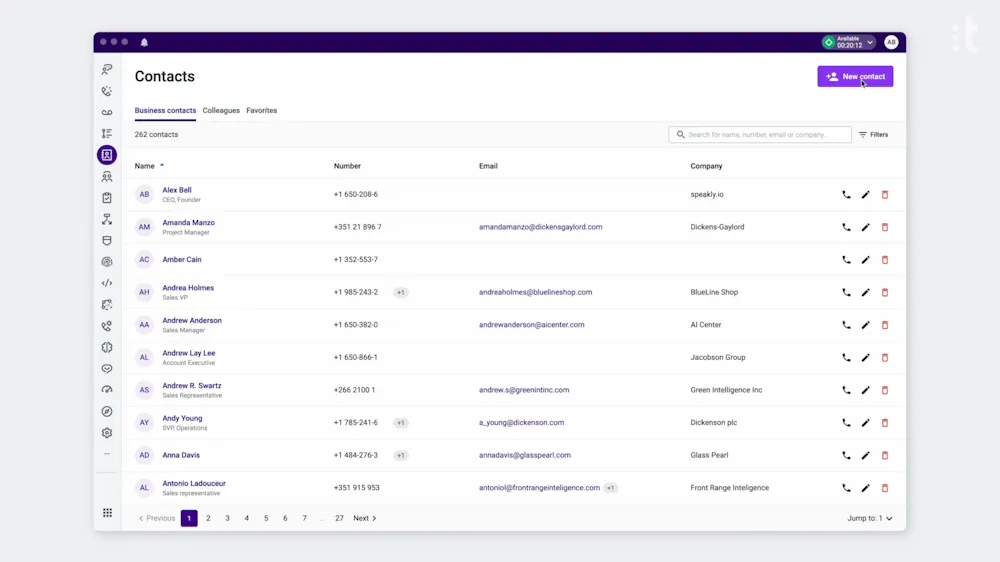
Task: Focus the contacts search field
Action: (760, 135)
